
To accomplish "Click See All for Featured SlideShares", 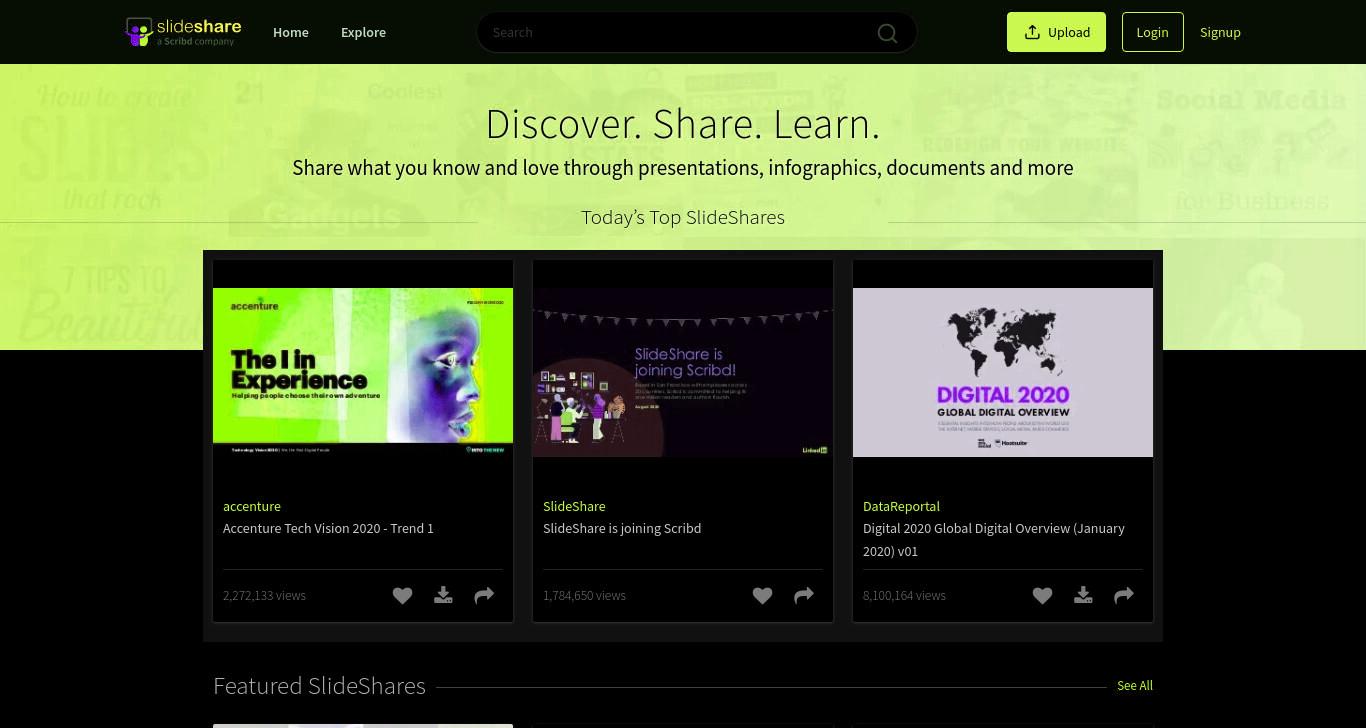I will pyautogui.click(x=1135, y=685).
